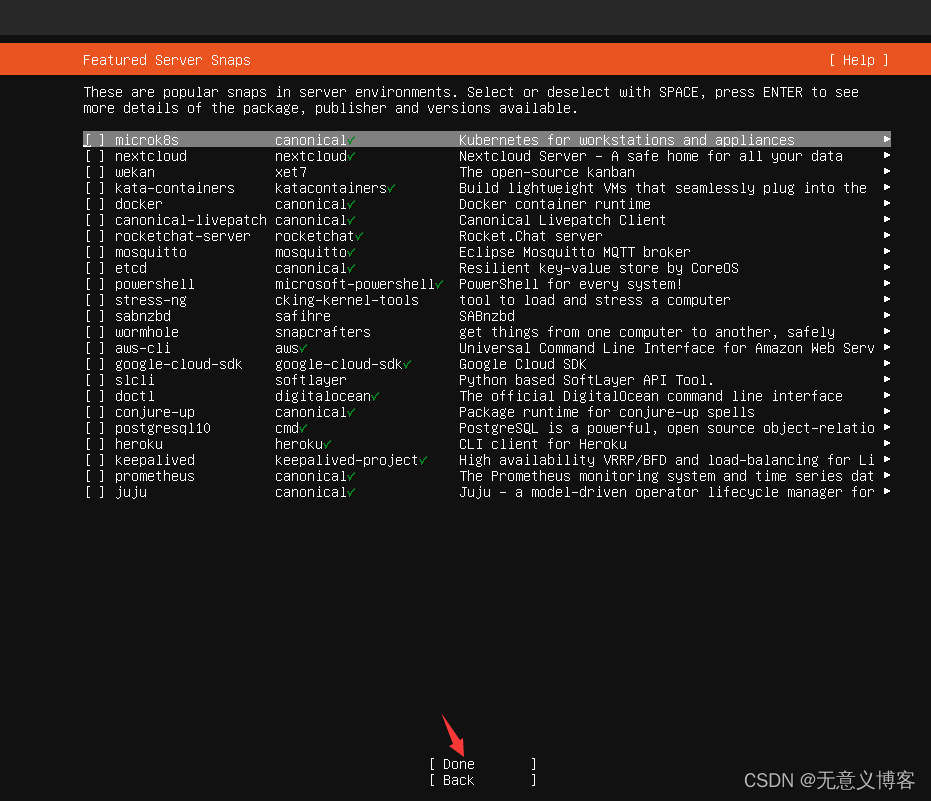
Task: Enable the aws-cli snap
Action: [x=92, y=348]
